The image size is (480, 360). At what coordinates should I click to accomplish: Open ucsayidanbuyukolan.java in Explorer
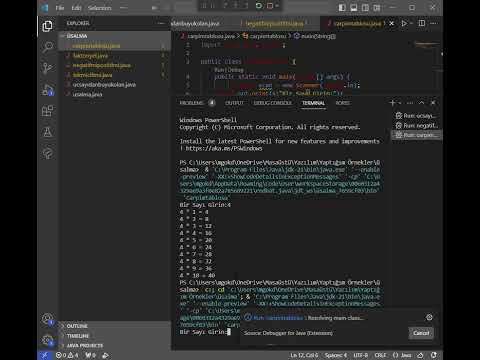[115, 85]
